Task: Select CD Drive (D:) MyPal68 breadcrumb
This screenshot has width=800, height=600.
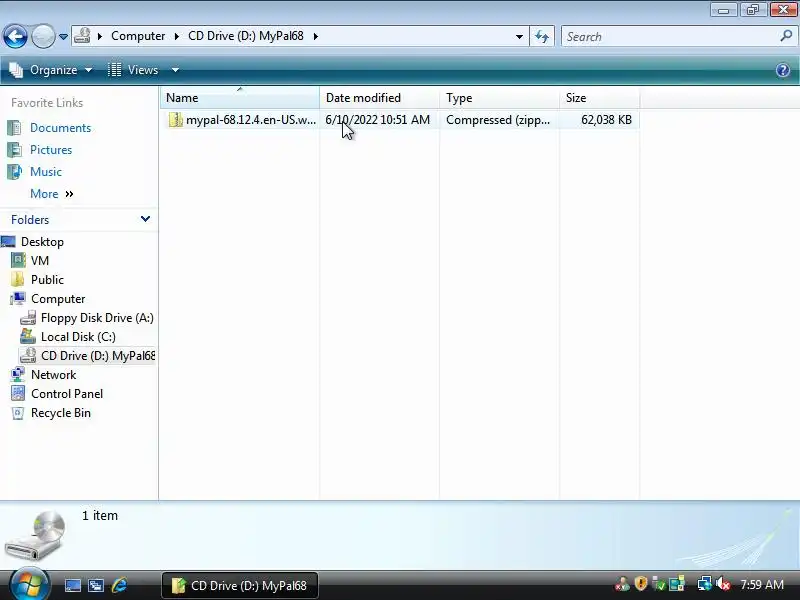Action: tap(245, 36)
